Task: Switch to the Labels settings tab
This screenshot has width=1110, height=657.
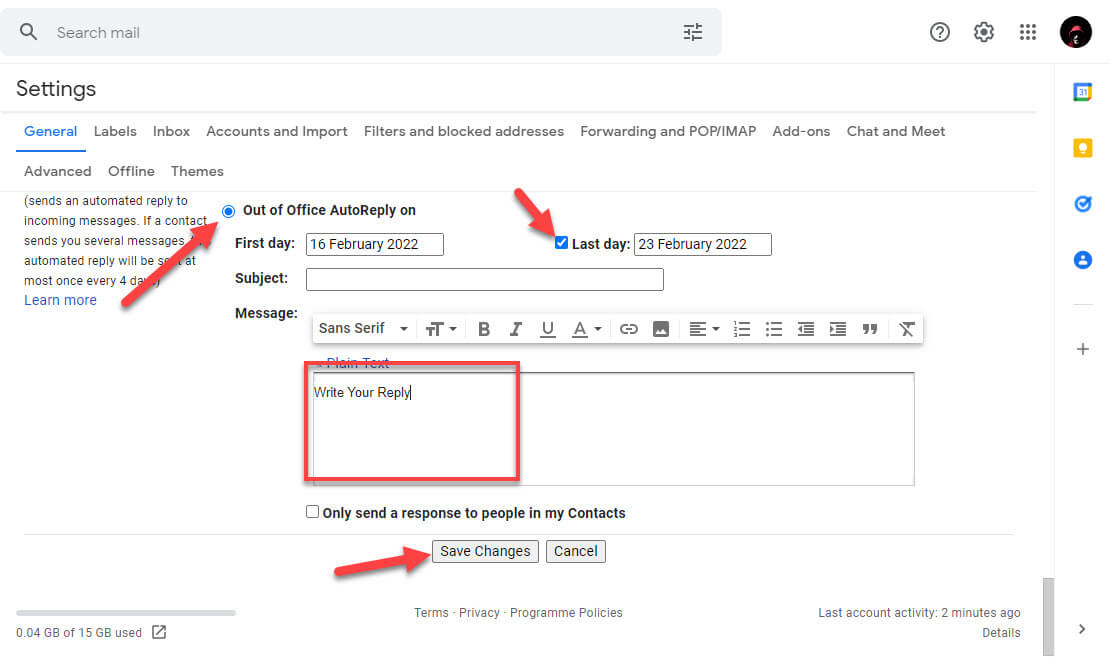Action: tap(115, 131)
